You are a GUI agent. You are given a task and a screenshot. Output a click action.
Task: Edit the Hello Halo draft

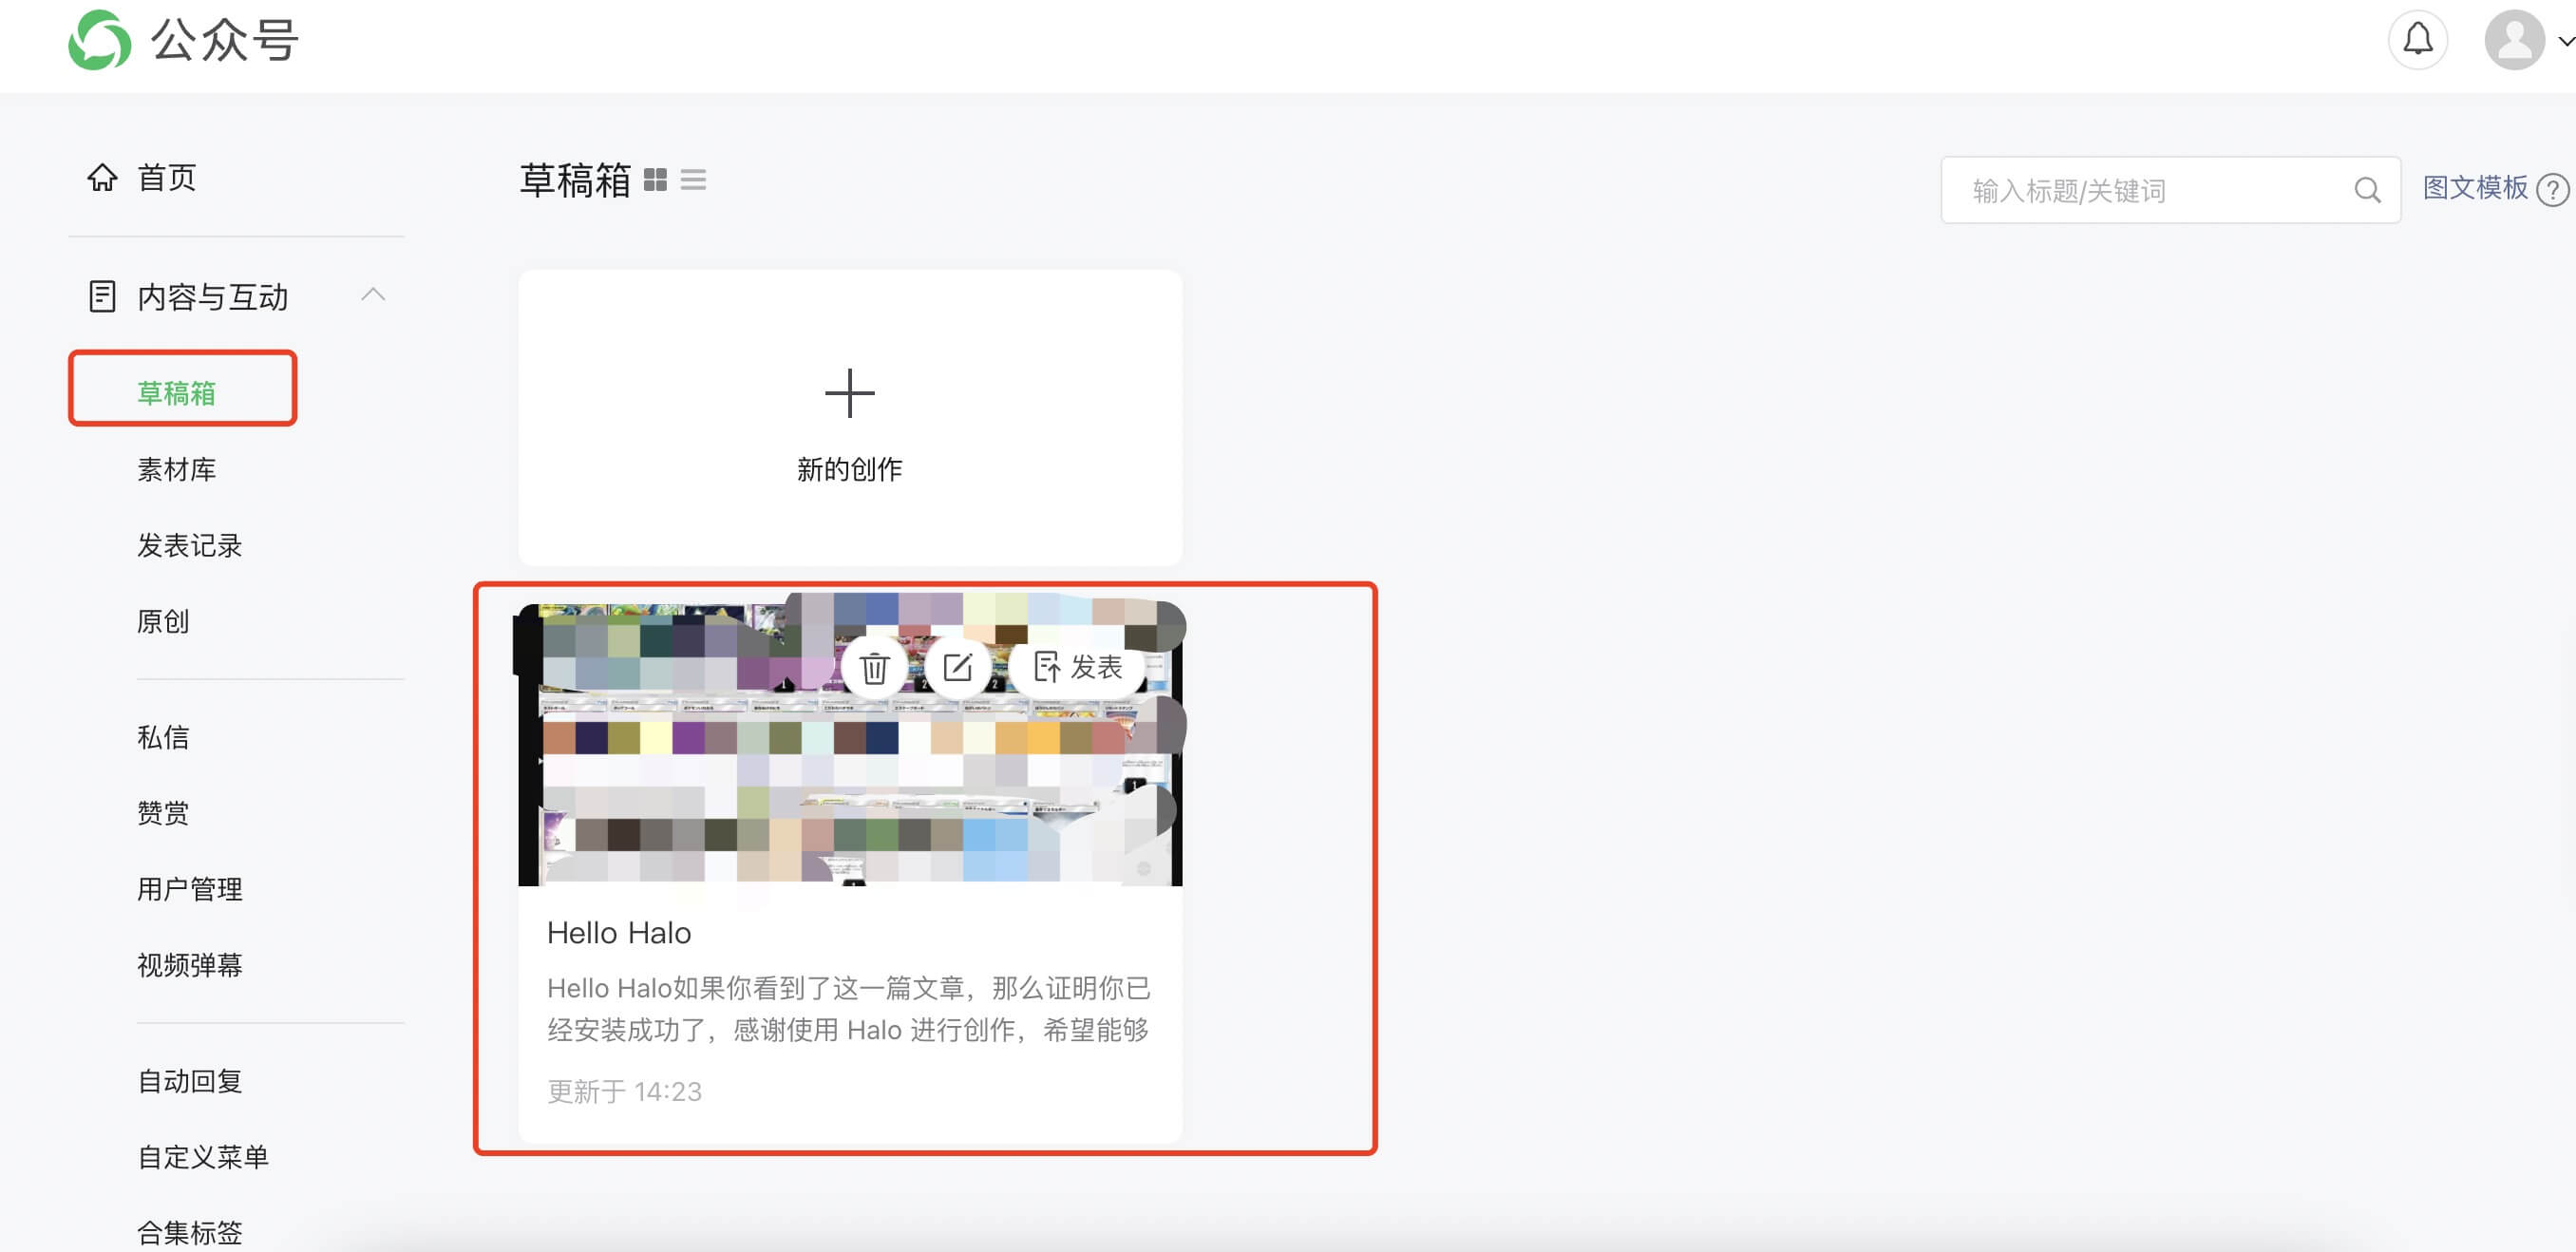[x=957, y=667]
